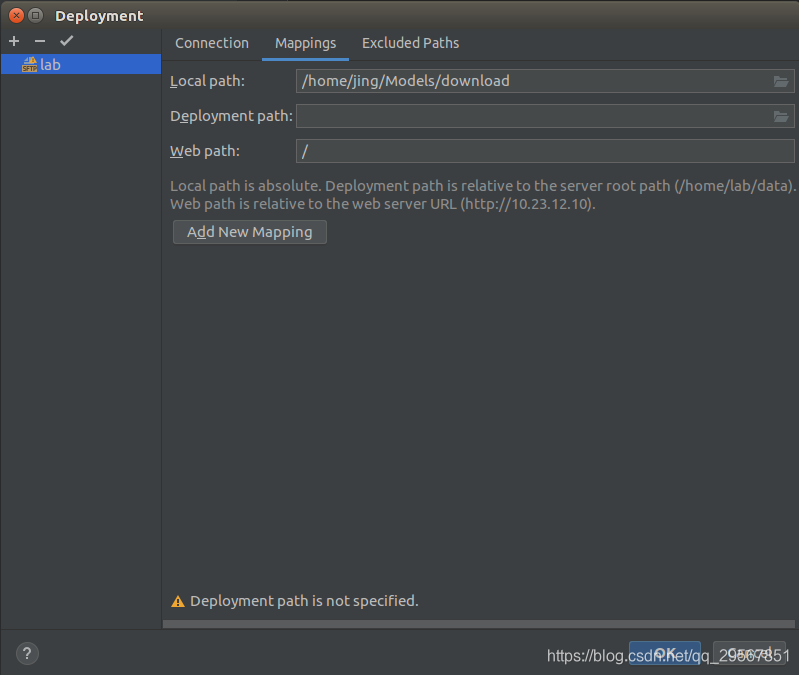Browse for Local path folder icon
Image resolution: width=799 pixels, height=675 pixels.
click(781, 82)
